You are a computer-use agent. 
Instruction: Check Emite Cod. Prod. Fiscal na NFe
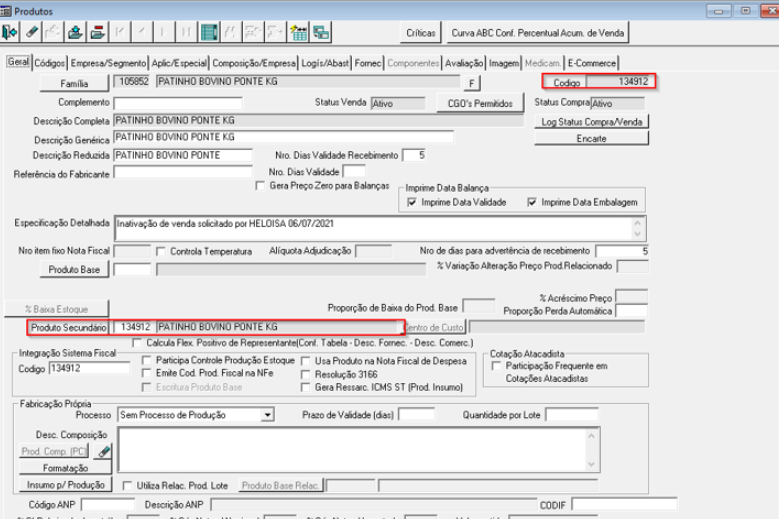147,373
